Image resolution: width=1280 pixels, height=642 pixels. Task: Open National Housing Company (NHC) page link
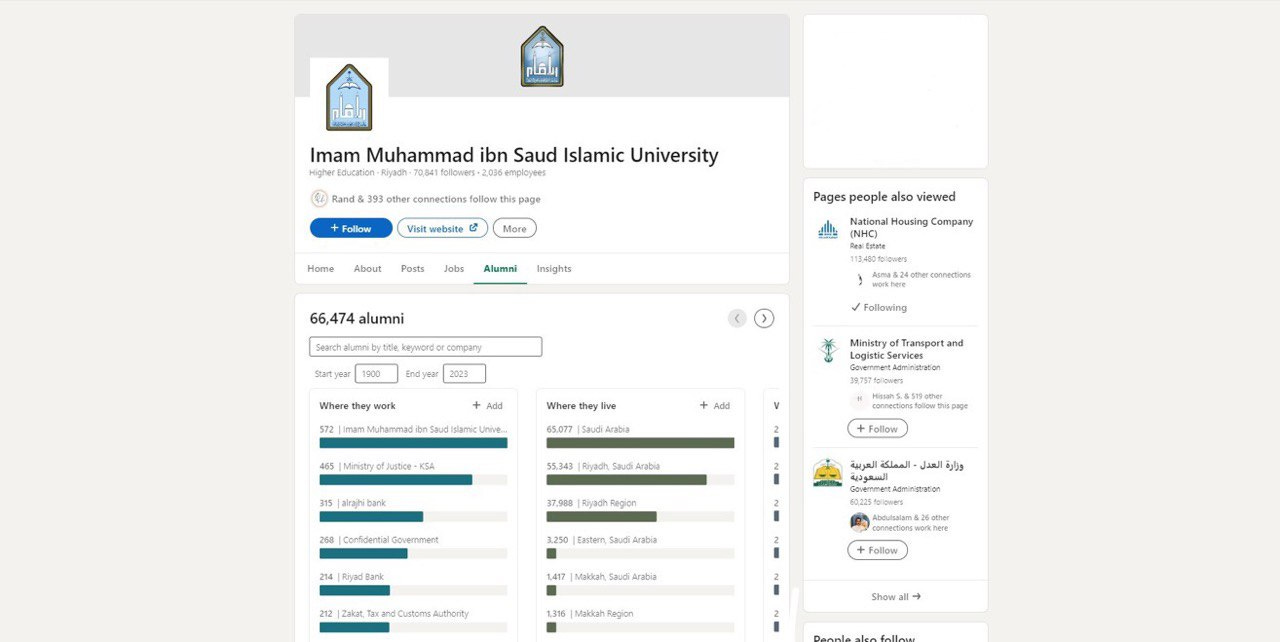pyautogui.click(x=911, y=228)
